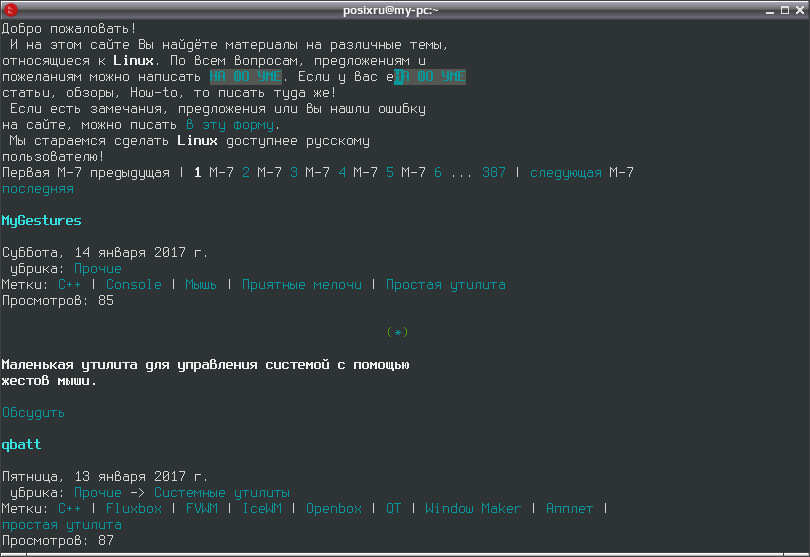Open the 'Приятные мелочи' tag link
Viewport: 810px width, 557px height.
[302, 285]
